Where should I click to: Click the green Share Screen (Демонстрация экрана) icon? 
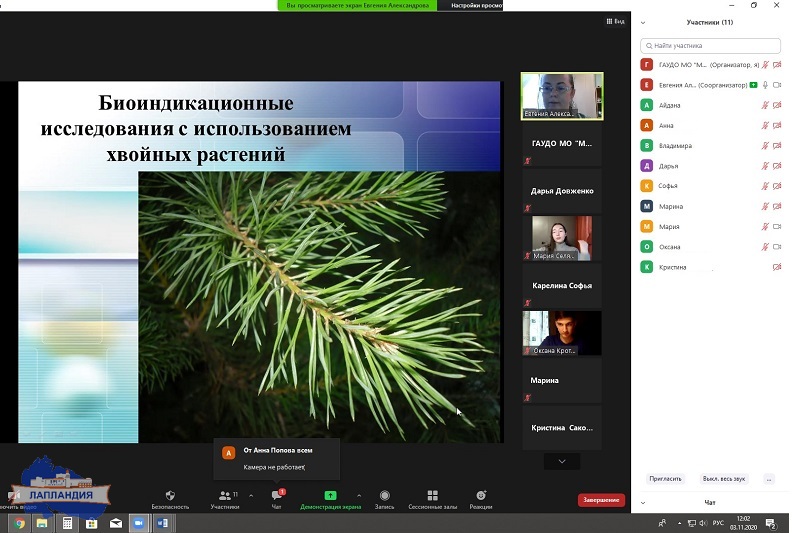[331, 495]
